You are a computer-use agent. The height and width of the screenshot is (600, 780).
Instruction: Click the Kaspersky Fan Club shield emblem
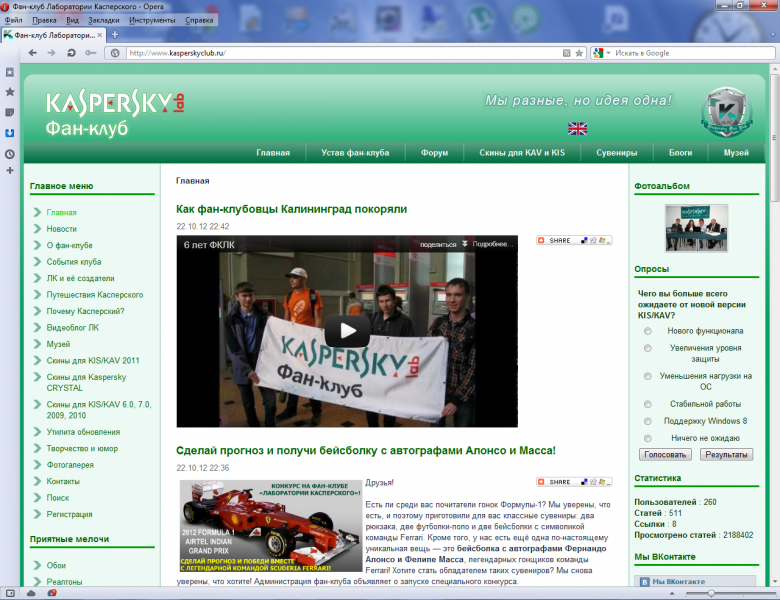point(726,112)
